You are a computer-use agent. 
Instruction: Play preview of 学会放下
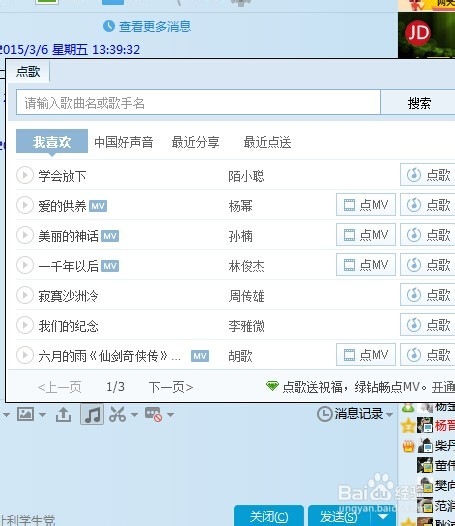pyautogui.click(x=25, y=175)
